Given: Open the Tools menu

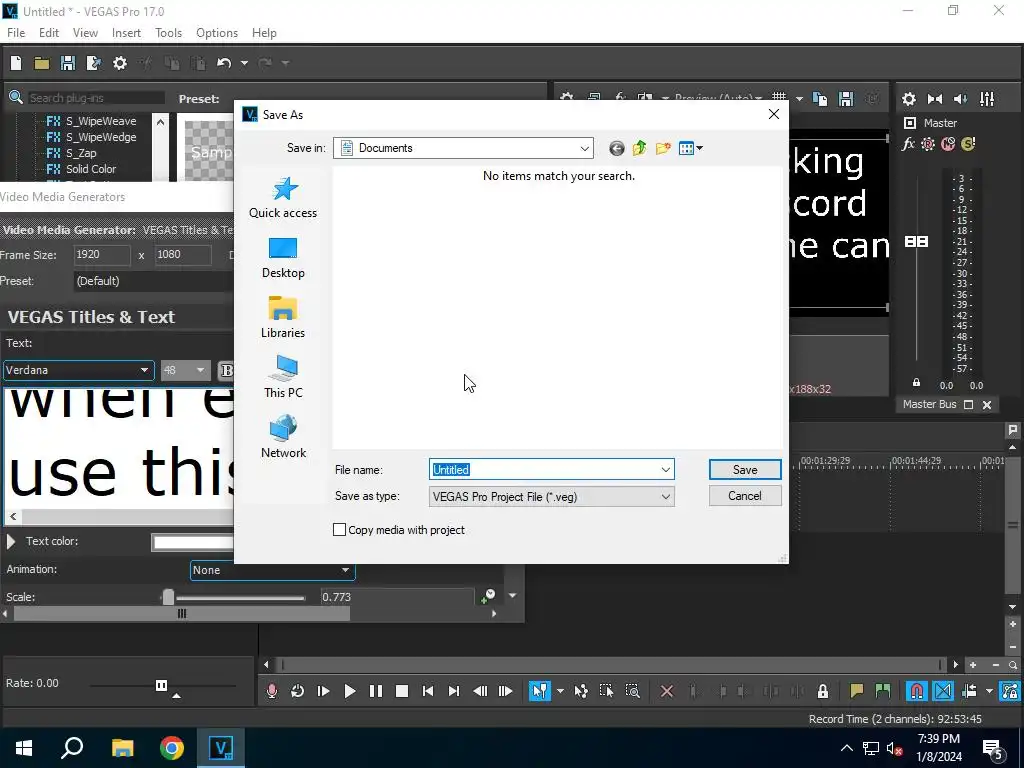Looking at the screenshot, I should pyautogui.click(x=168, y=33).
